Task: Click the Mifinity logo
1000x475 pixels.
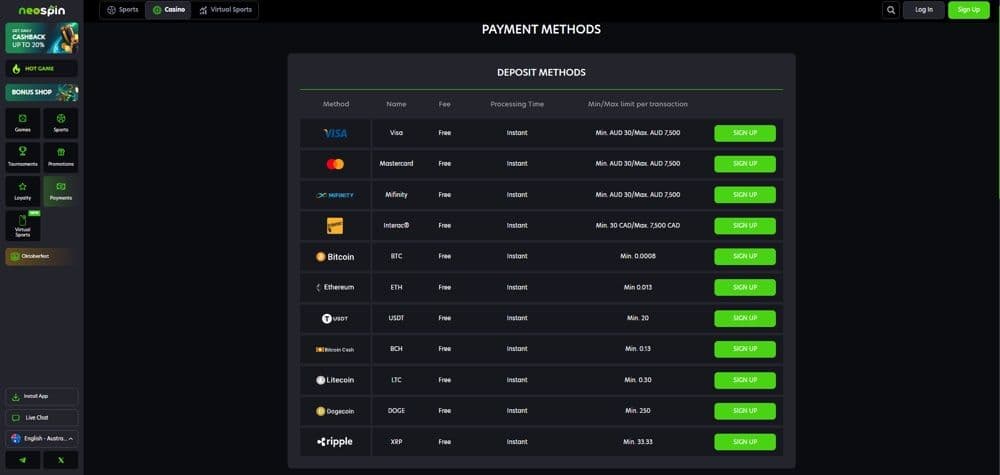Action: tap(335, 195)
